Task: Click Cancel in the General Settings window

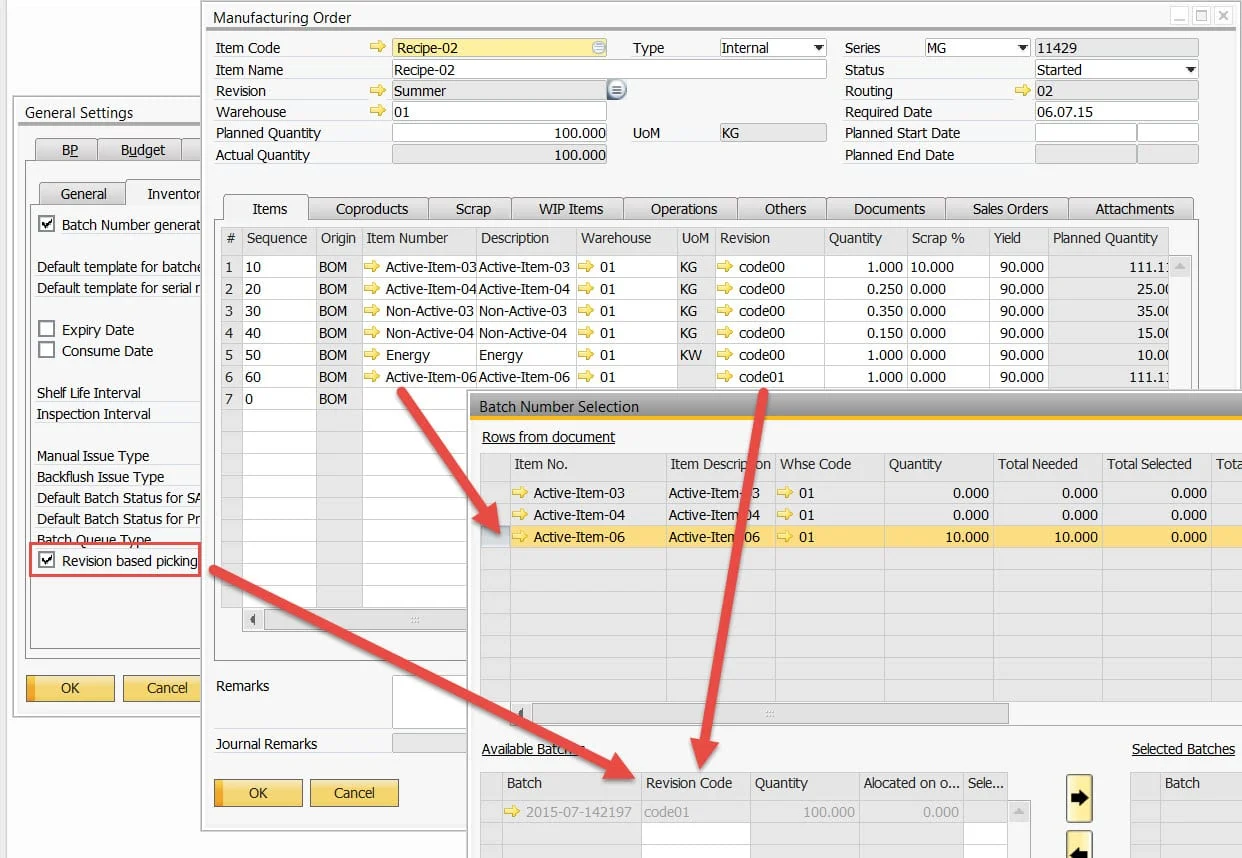Action: click(x=162, y=688)
